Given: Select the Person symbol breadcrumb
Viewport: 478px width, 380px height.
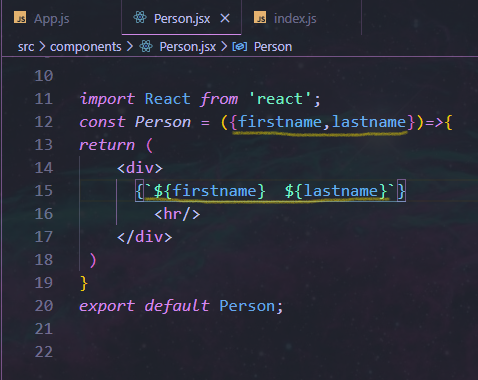Looking at the screenshot, I should click(273, 47).
